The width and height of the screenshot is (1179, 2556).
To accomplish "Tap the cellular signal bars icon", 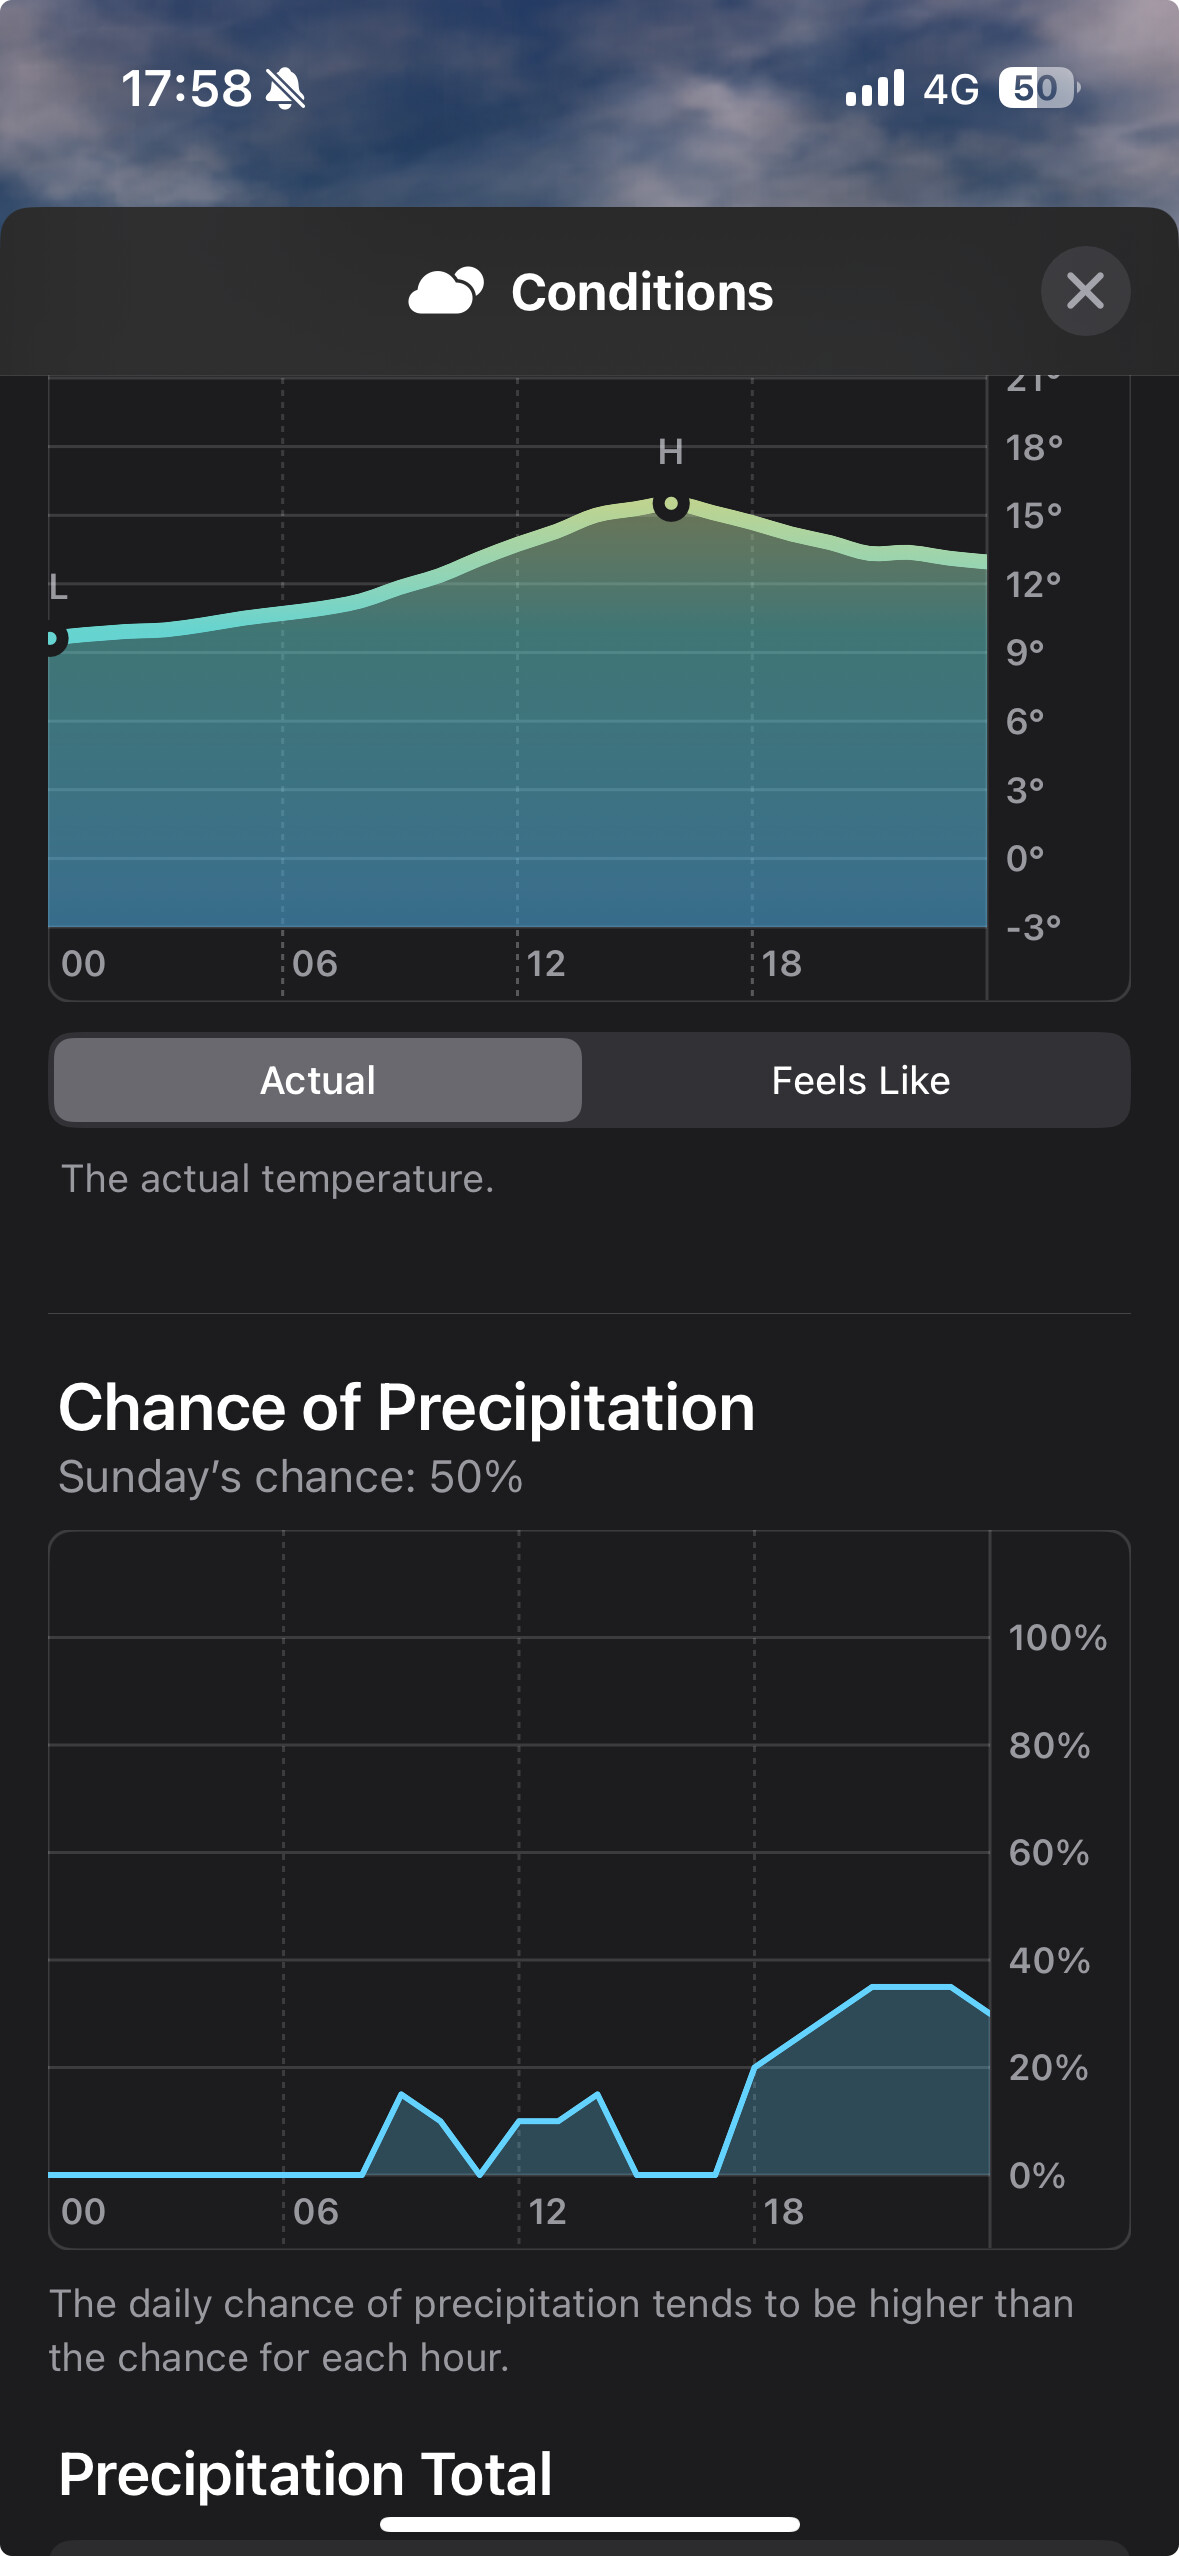I will [875, 88].
